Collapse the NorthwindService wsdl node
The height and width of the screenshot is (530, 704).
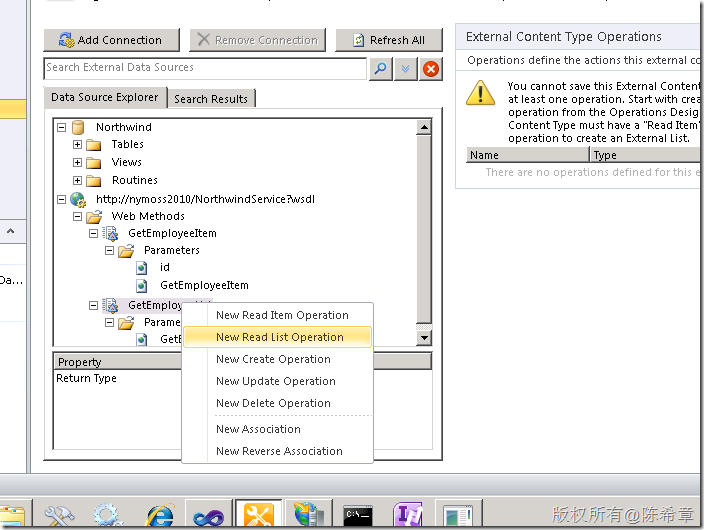[62, 199]
